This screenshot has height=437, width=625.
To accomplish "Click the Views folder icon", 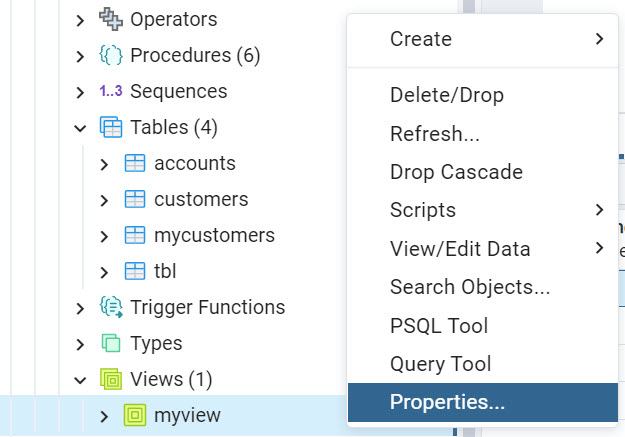I will coord(111,379).
